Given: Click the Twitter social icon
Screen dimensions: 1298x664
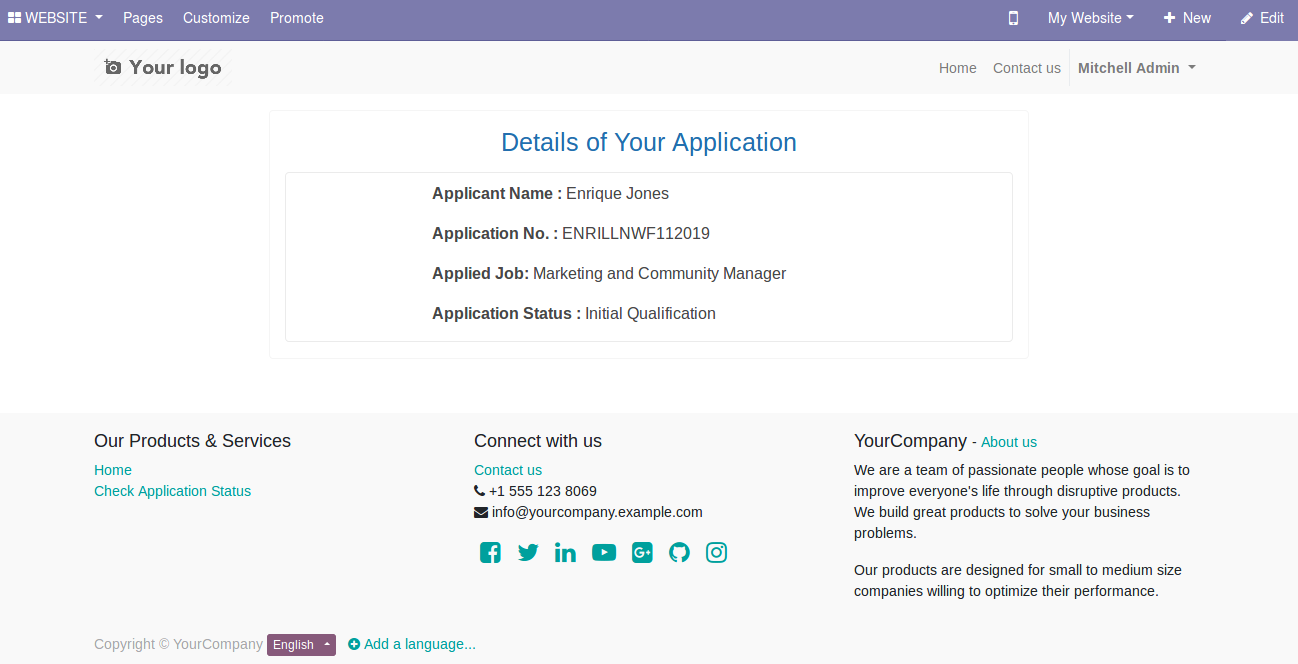Looking at the screenshot, I should [x=528, y=552].
